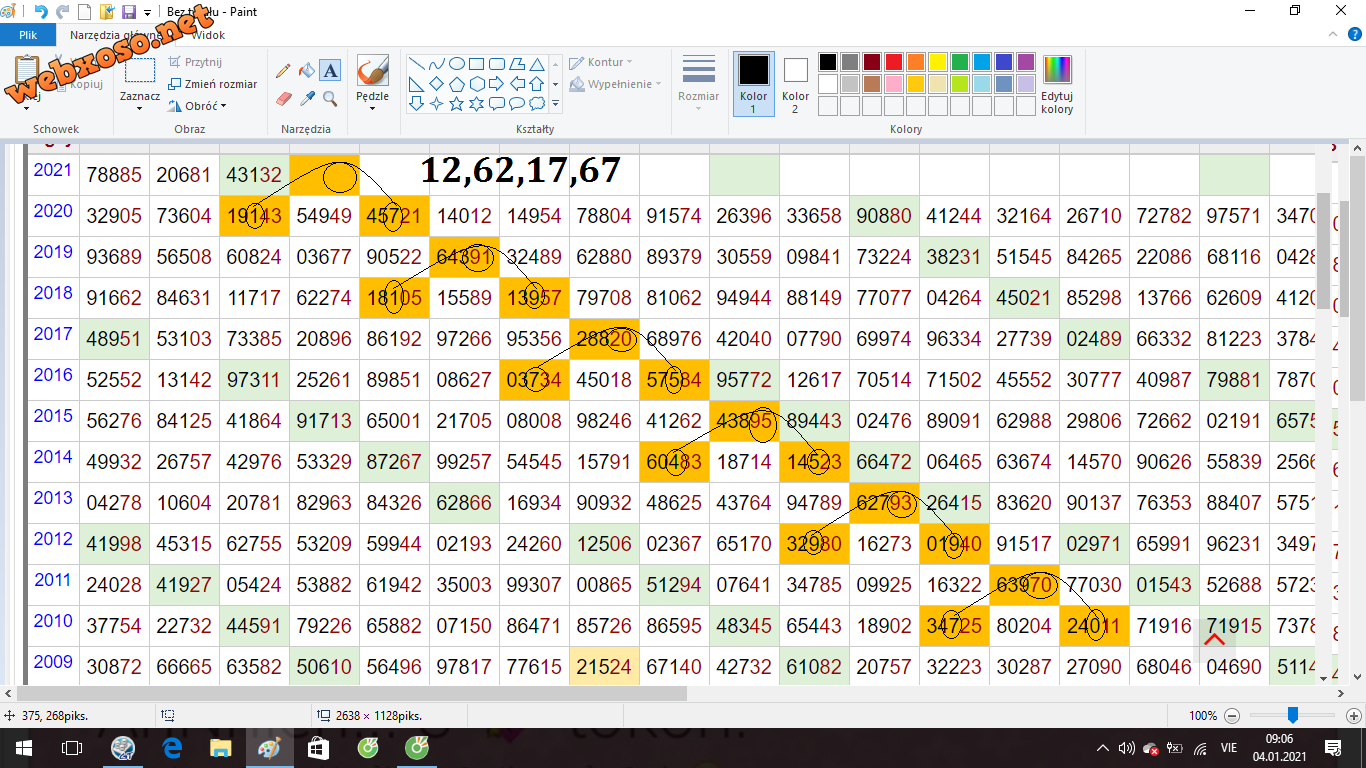
Task: Choose the hexagon shape
Action: click(x=476, y=83)
